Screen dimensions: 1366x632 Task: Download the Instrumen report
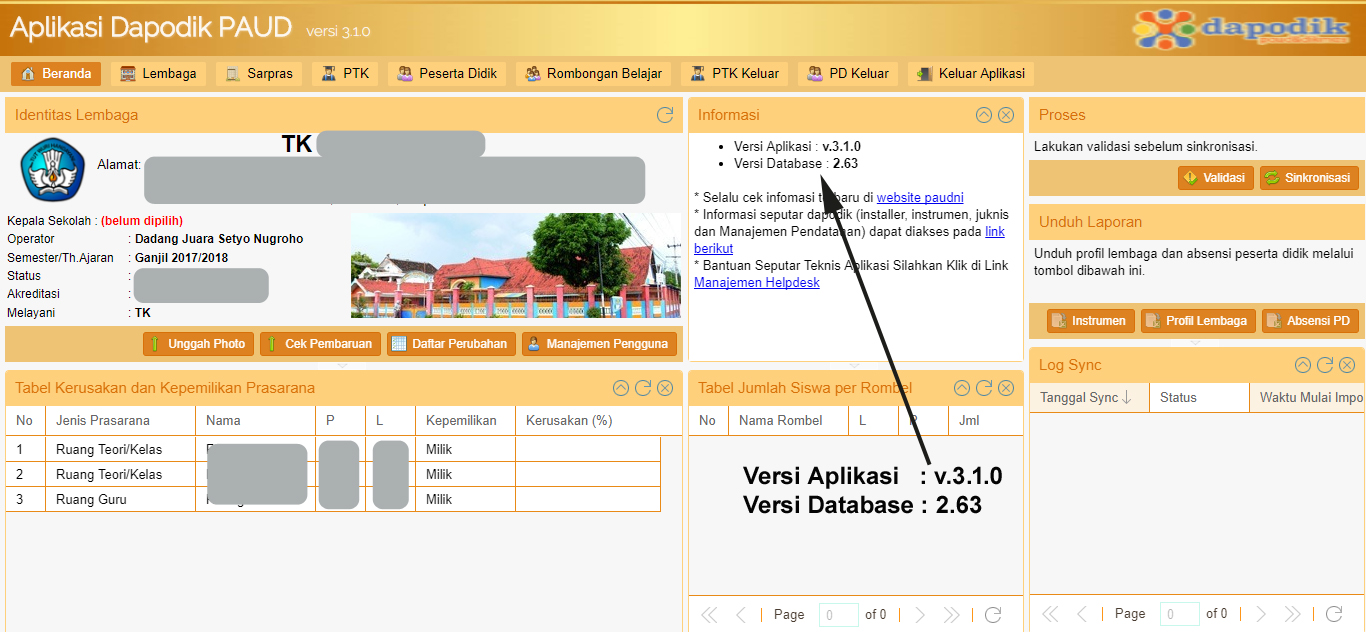coord(1090,321)
